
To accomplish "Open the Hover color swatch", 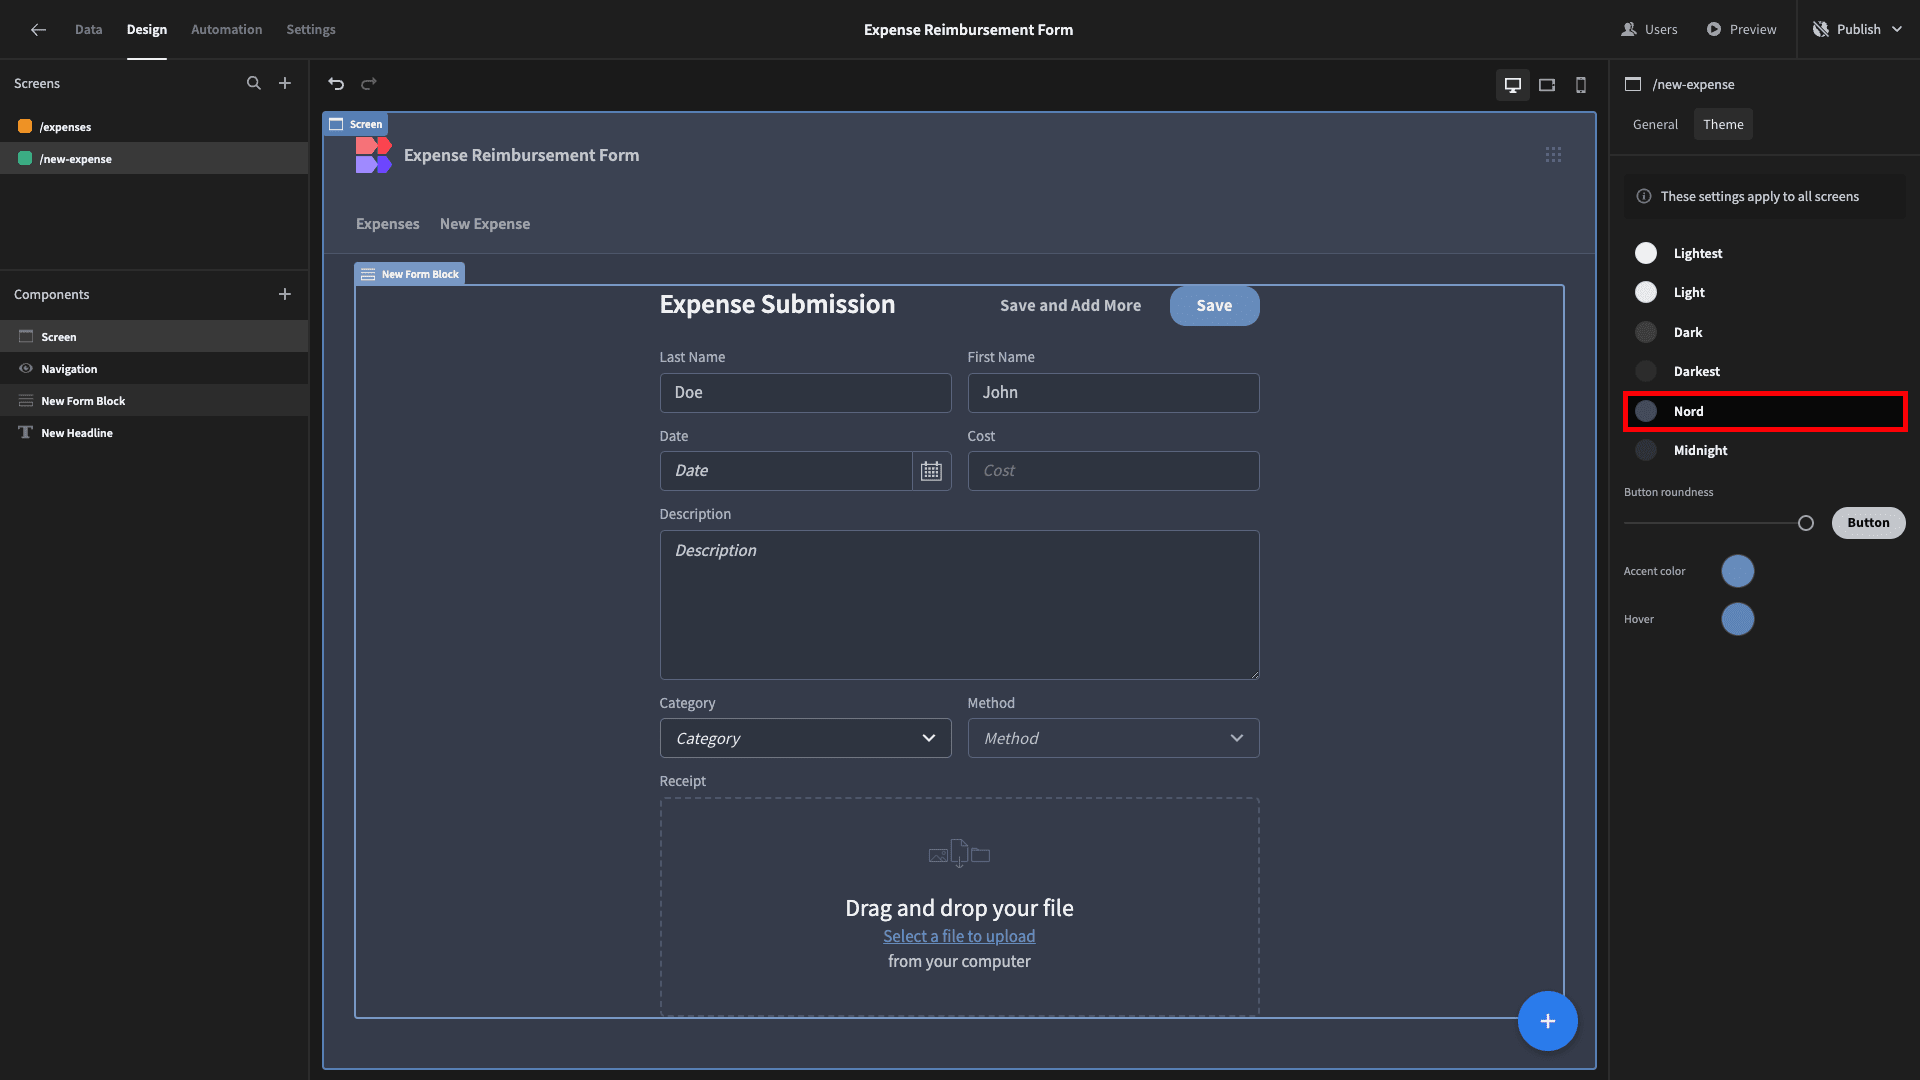I will (1738, 619).
